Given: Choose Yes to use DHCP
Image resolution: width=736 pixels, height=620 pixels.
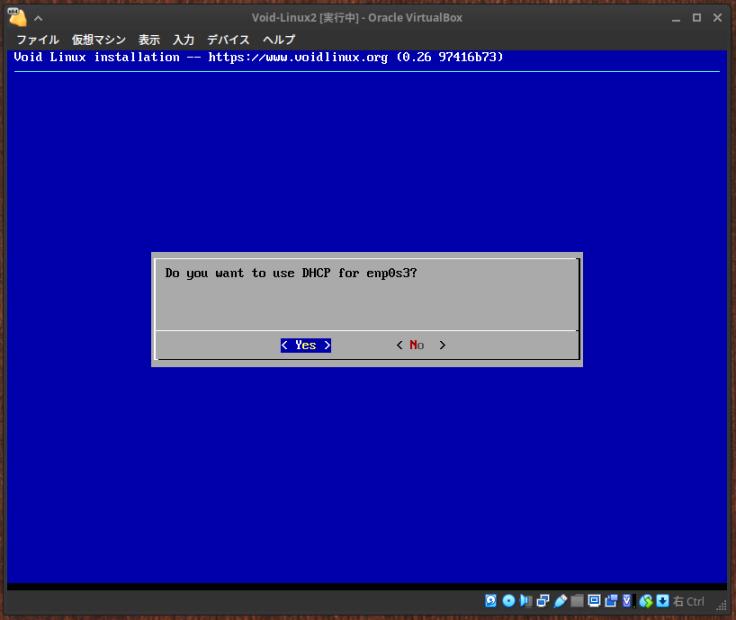Looking at the screenshot, I should 306,345.
